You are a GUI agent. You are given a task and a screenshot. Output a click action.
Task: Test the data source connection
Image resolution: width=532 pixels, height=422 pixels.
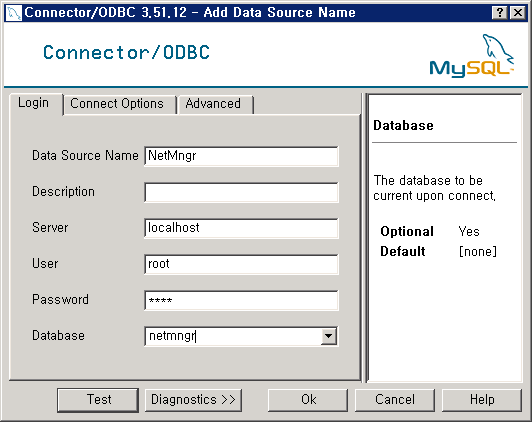(98, 400)
